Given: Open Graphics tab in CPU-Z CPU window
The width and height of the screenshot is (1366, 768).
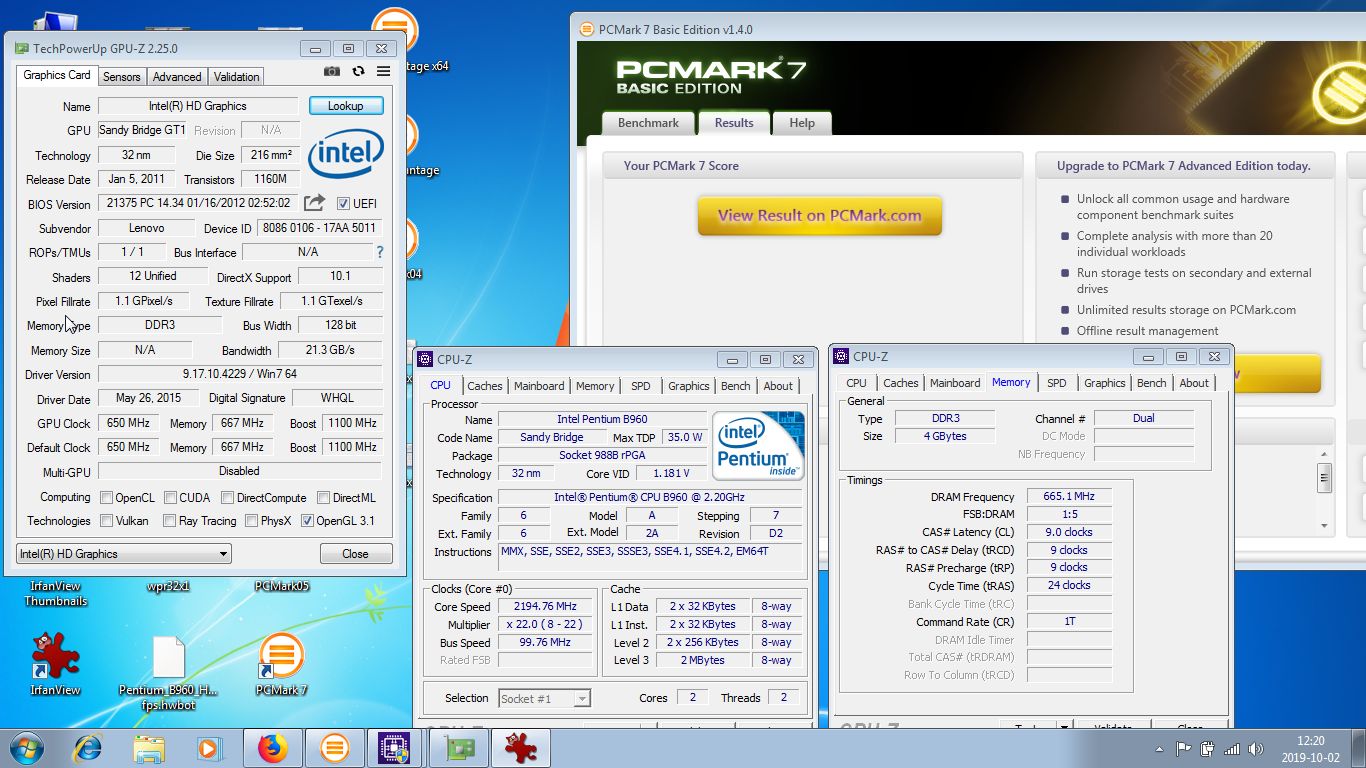Looking at the screenshot, I should point(689,386).
